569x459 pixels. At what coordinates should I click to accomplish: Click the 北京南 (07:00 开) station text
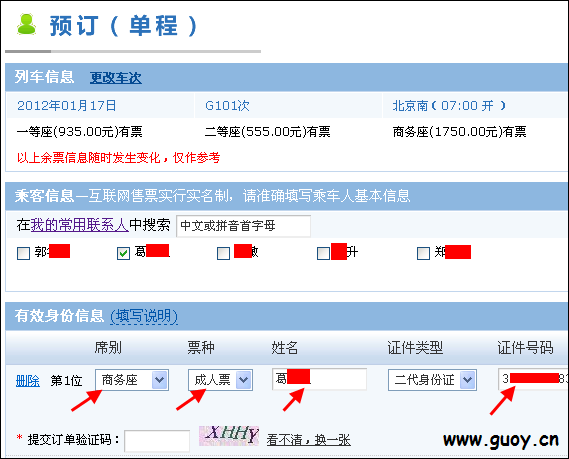pos(449,106)
